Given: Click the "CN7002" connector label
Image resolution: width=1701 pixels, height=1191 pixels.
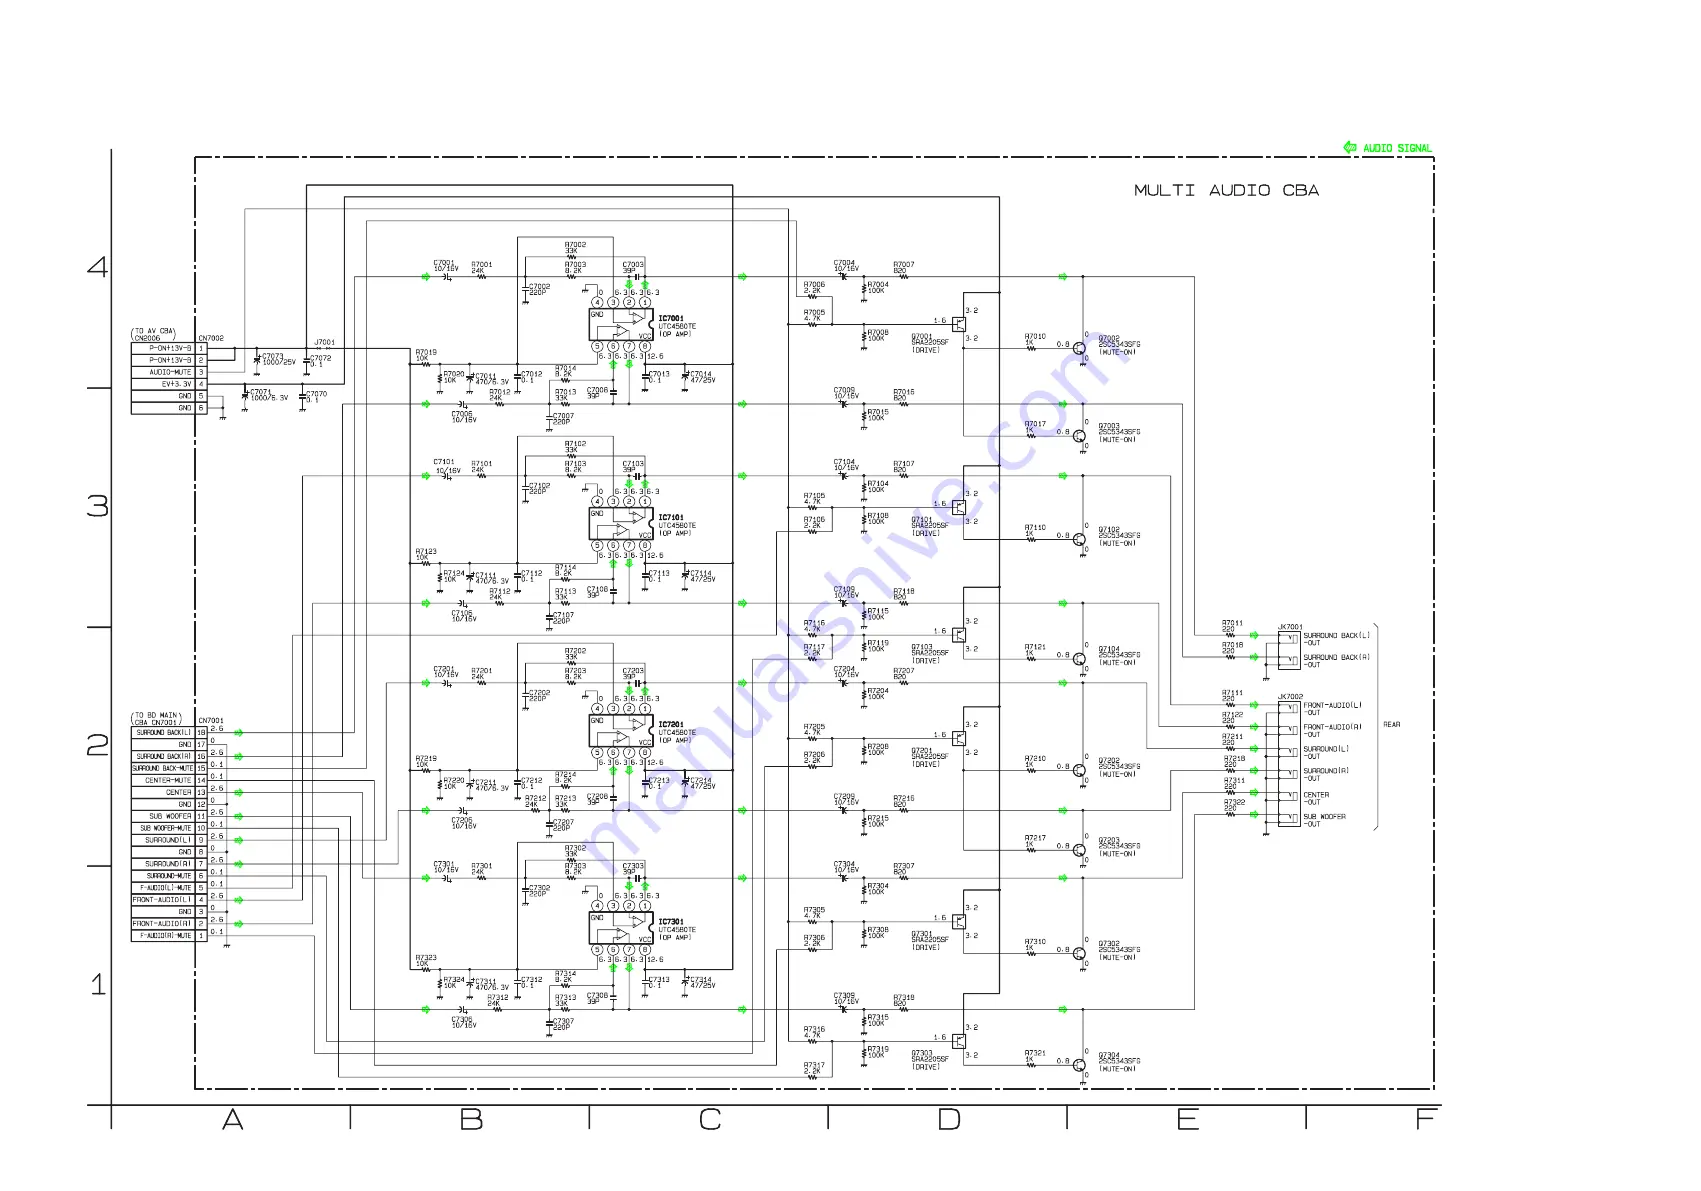Looking at the screenshot, I should [211, 338].
